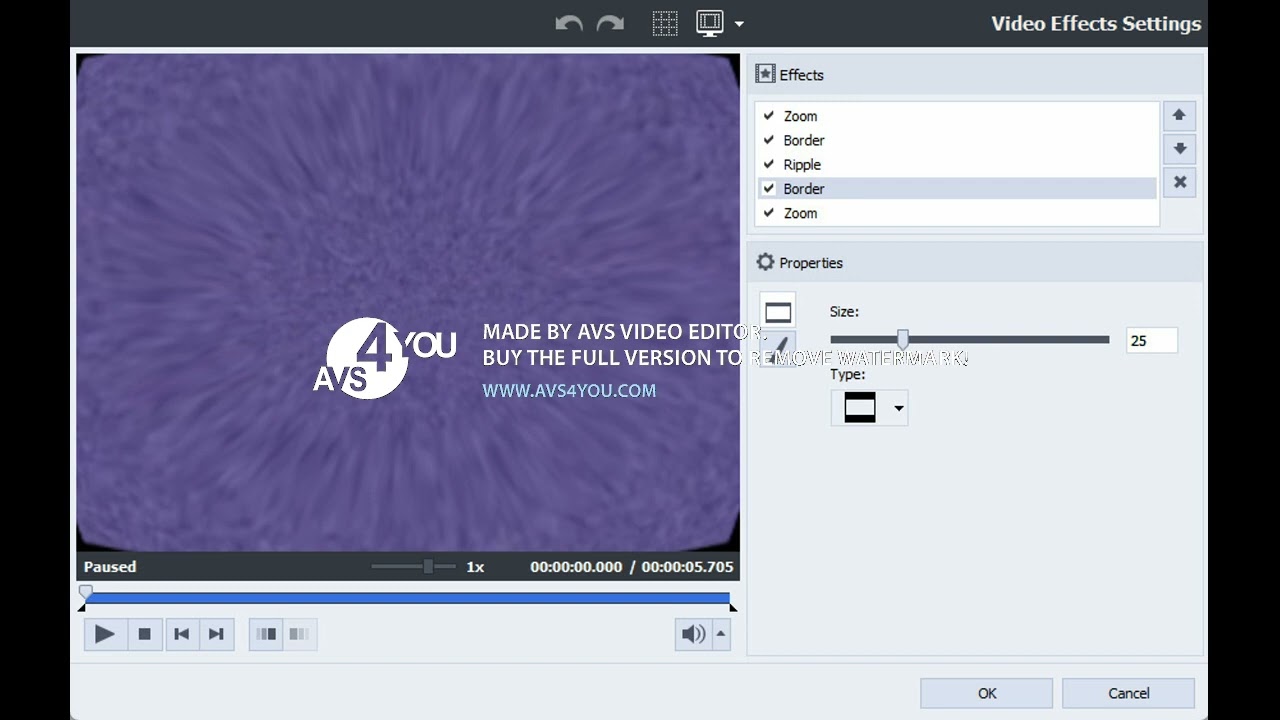1280x720 pixels.
Task: Select the Zoom effect at the list top
Action: 957,116
